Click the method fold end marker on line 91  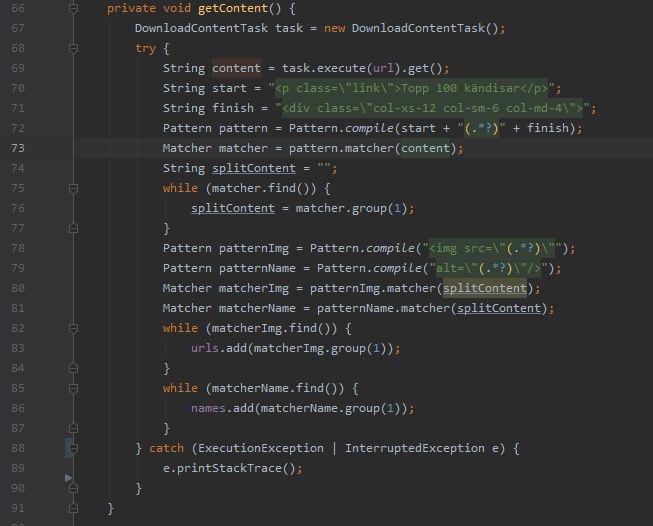(x=73, y=508)
